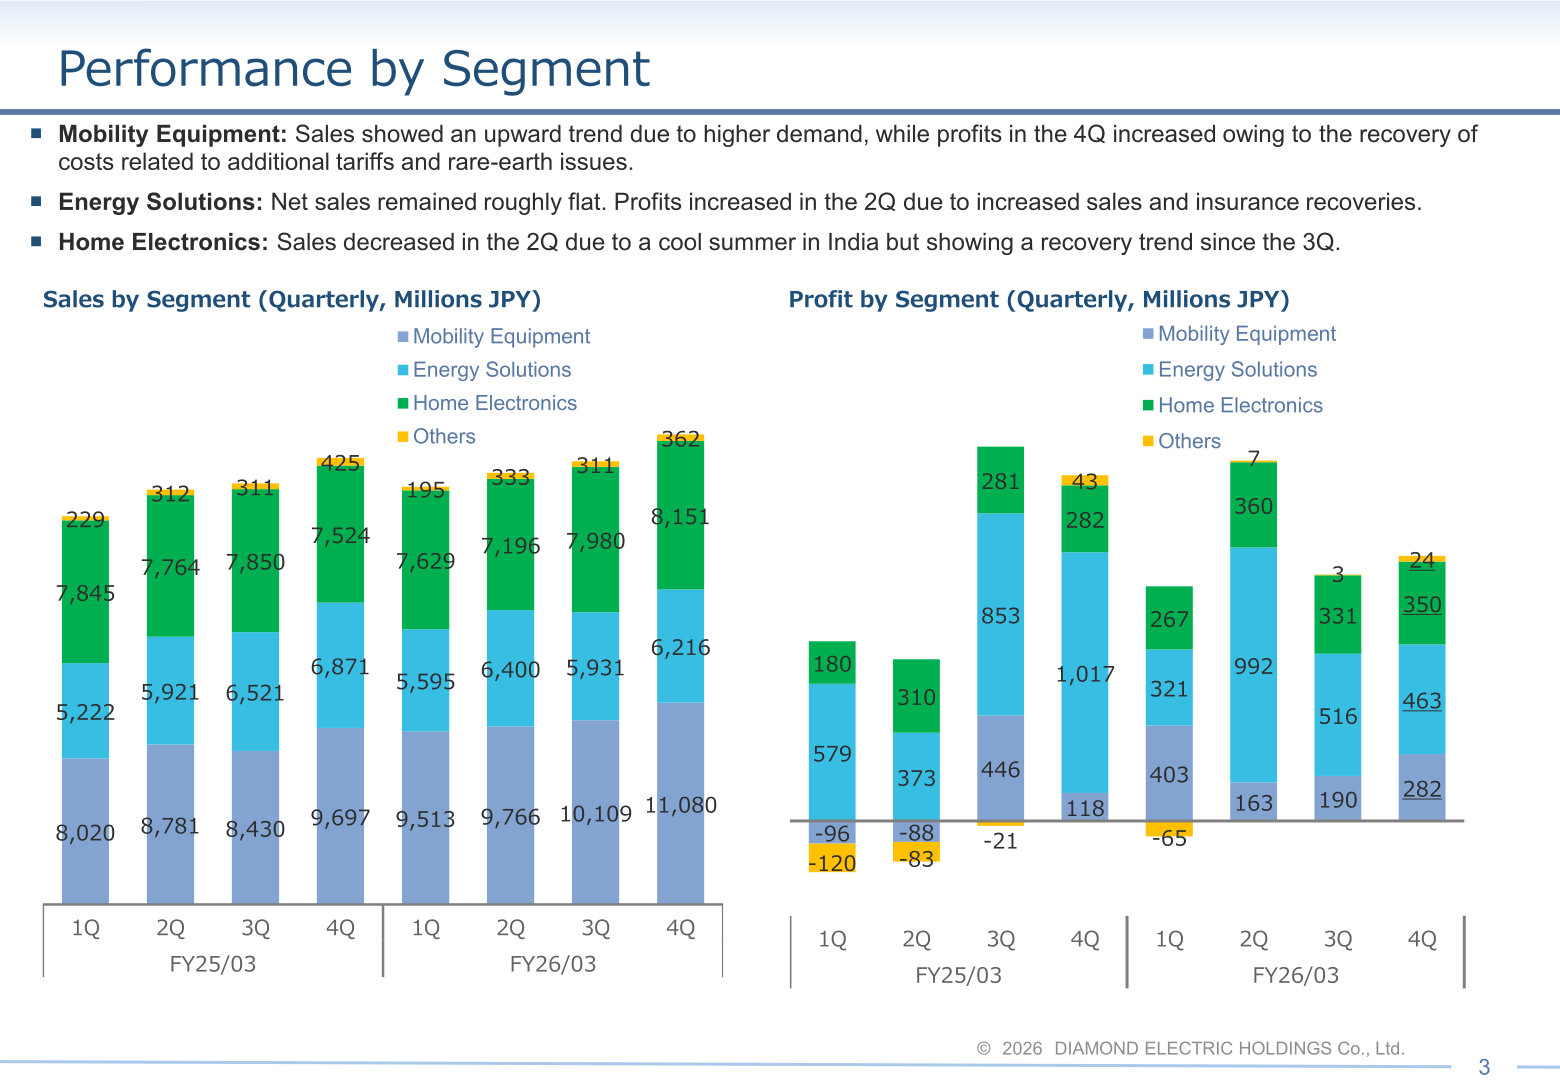
Task: Click the Mobility Equipment color swatch in Sales legend
Action: [x=403, y=337]
